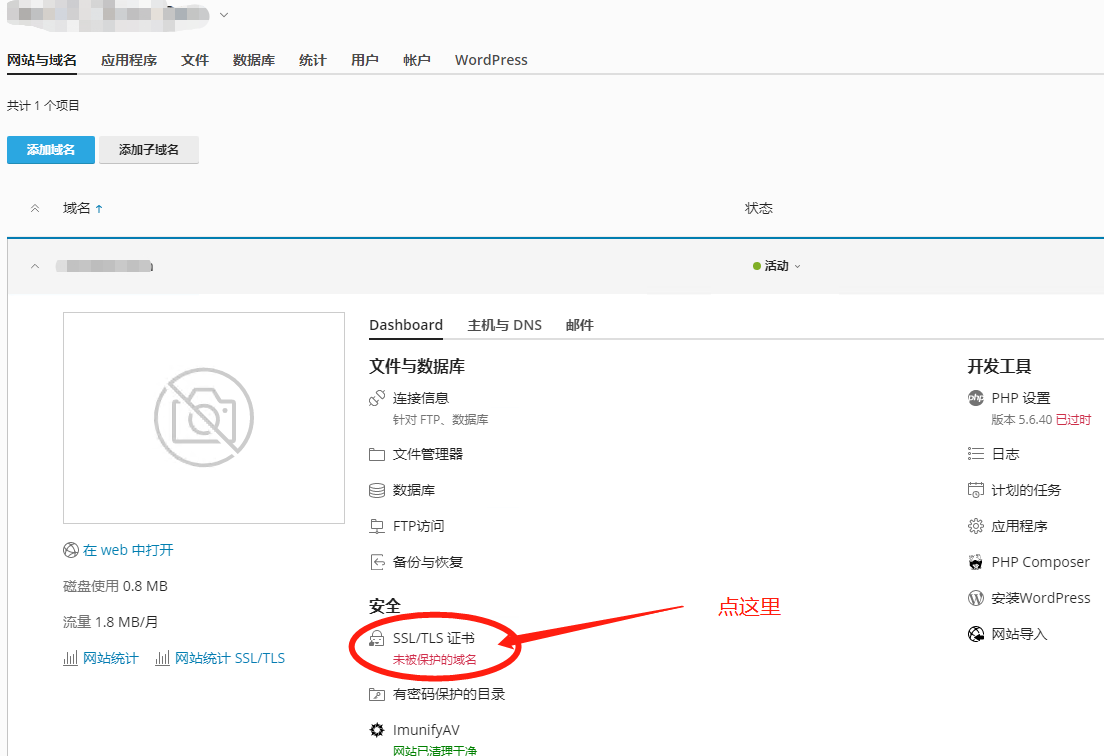Click the PHP settings round icon

pyautogui.click(x=976, y=398)
